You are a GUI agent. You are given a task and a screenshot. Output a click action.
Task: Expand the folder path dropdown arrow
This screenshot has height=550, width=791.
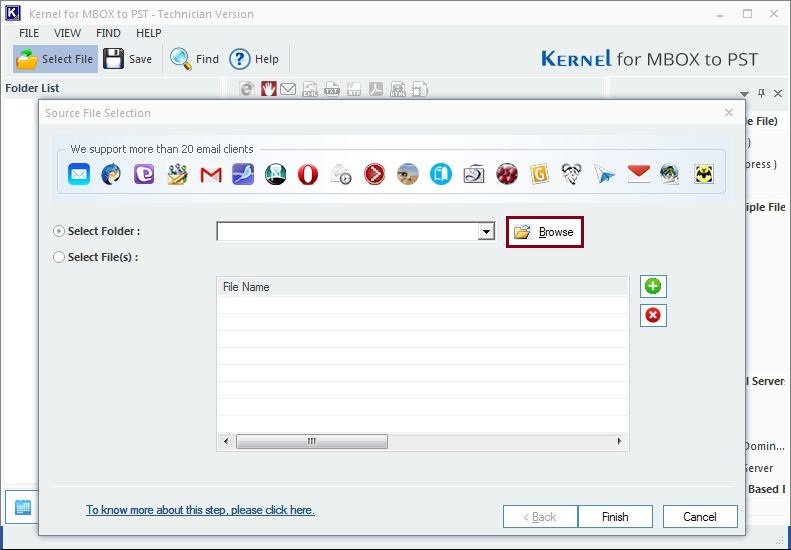point(486,232)
